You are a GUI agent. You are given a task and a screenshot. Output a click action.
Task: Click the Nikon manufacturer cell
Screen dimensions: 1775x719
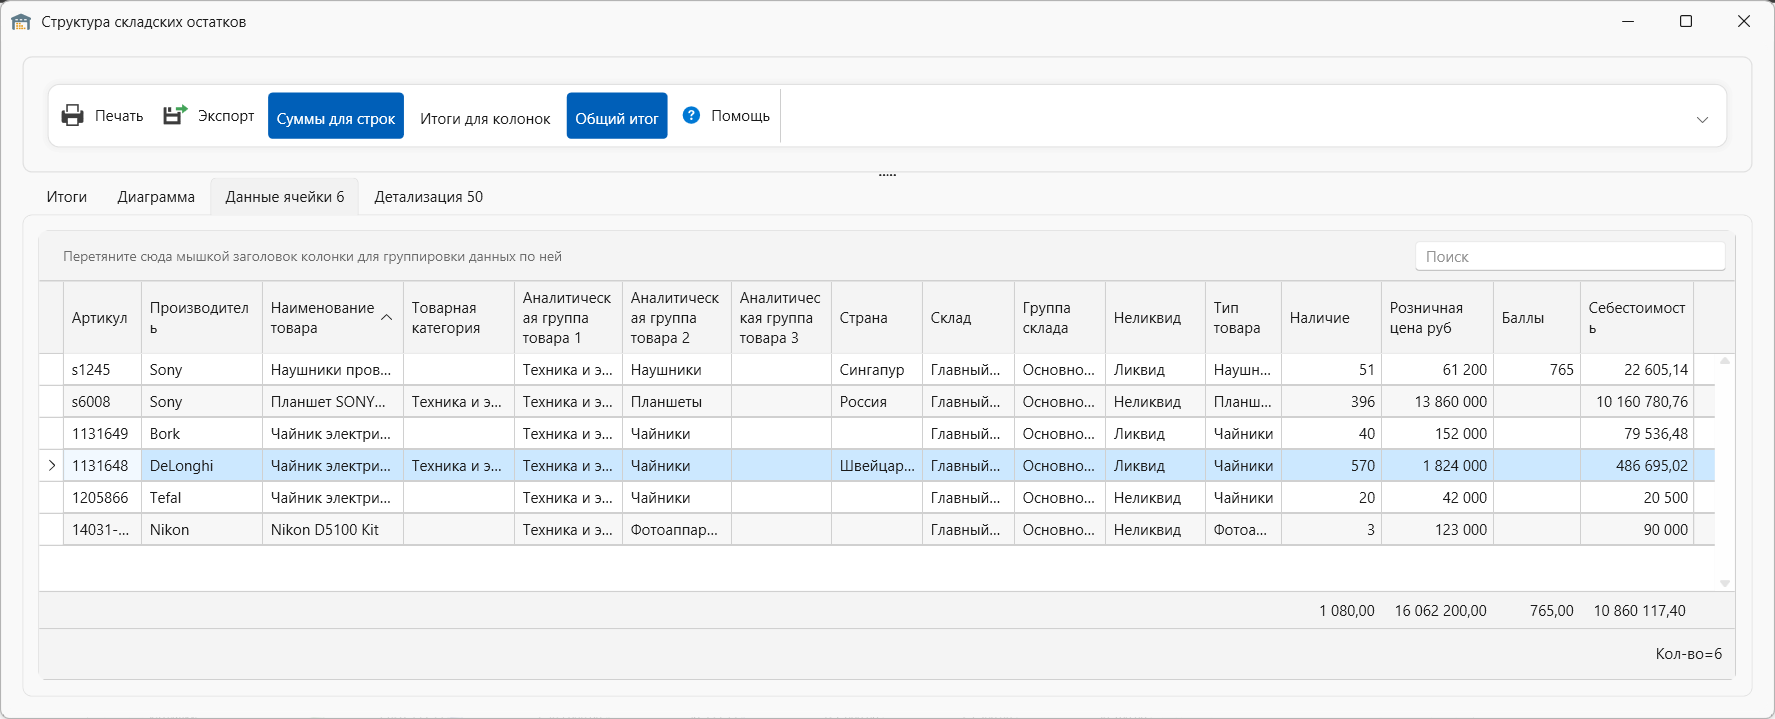[x=201, y=530]
